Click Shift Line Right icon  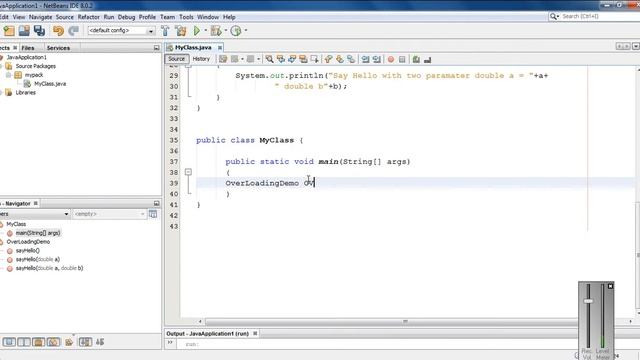pyautogui.click(x=377, y=60)
